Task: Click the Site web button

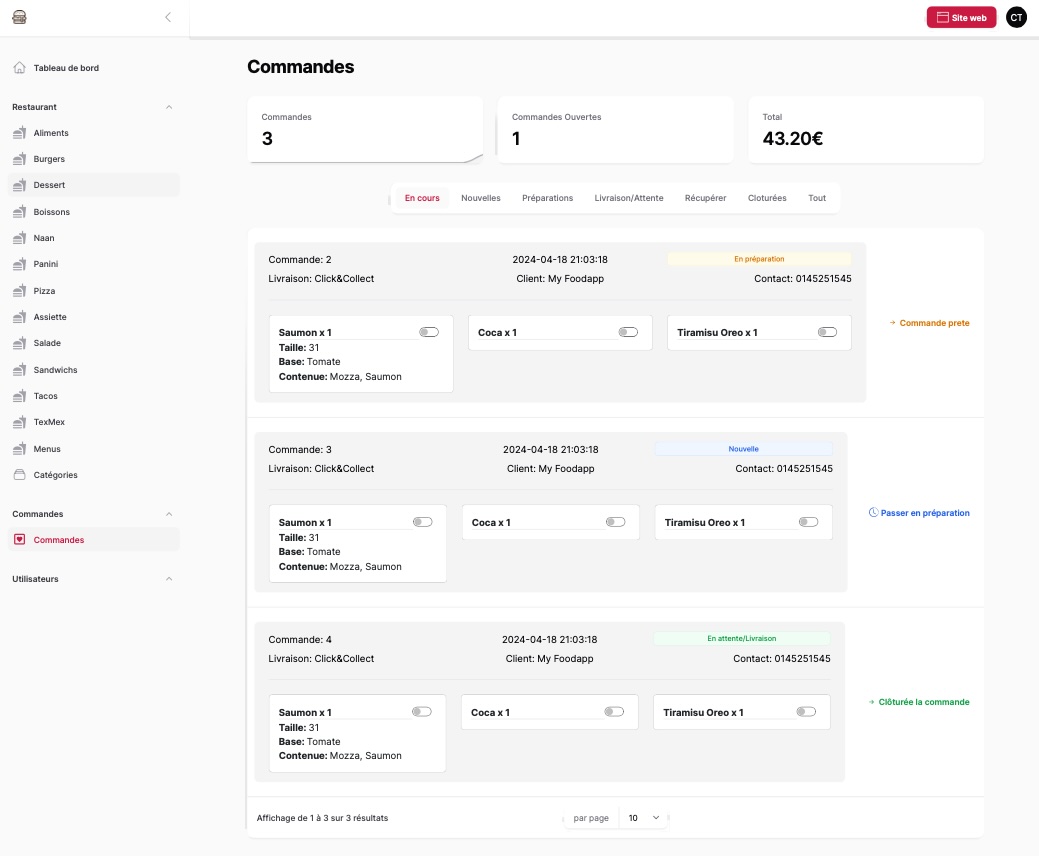Action: pyautogui.click(x=961, y=17)
